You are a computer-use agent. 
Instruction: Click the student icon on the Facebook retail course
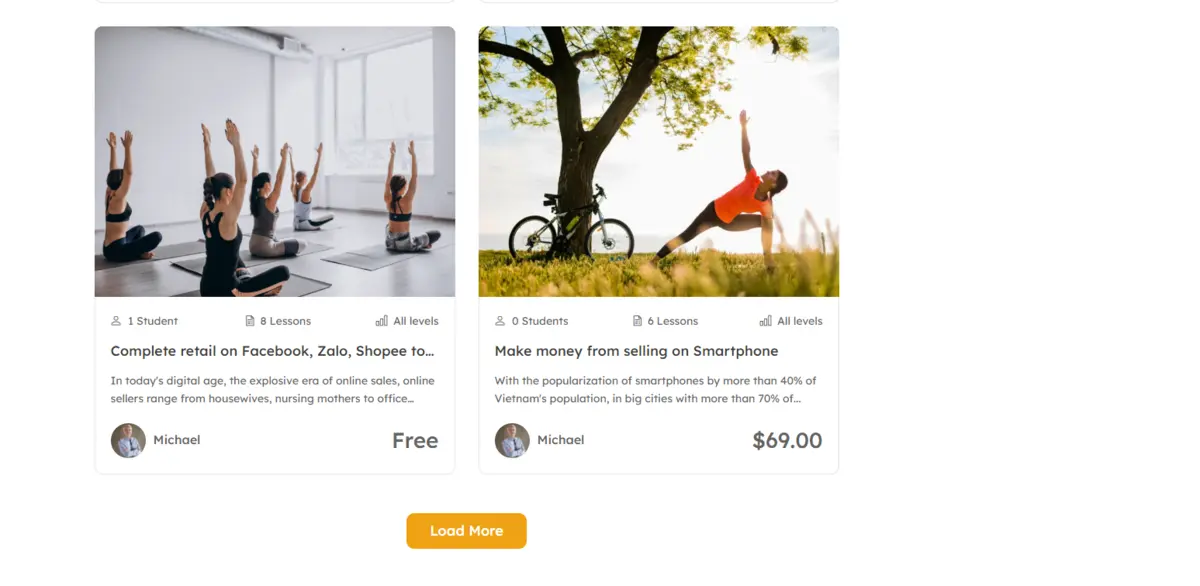click(x=116, y=321)
